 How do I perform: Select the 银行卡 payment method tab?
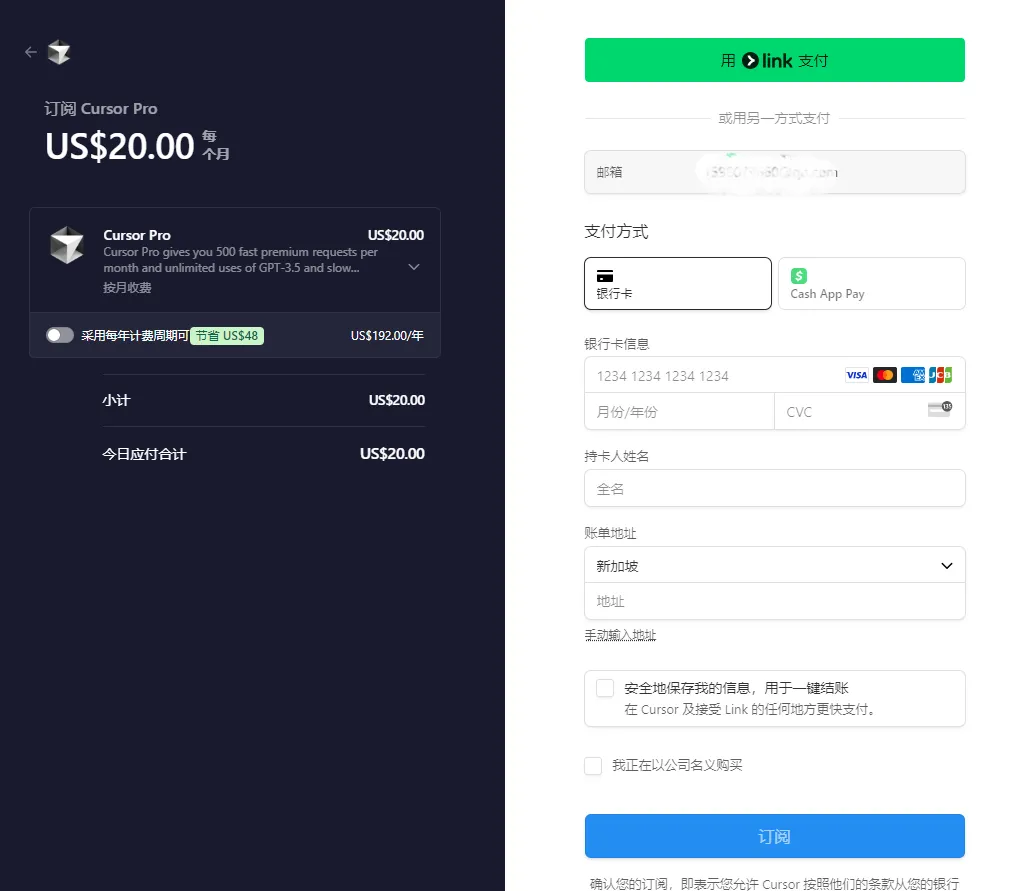678,284
